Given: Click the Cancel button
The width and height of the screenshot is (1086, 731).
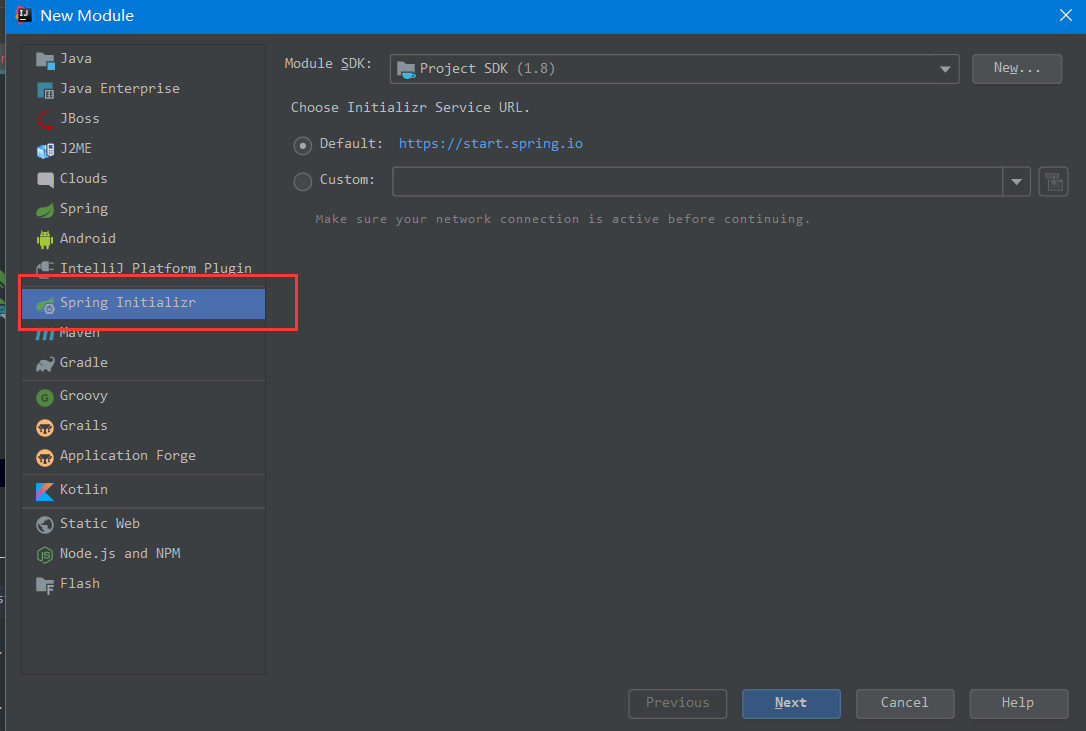Looking at the screenshot, I should (x=905, y=703).
